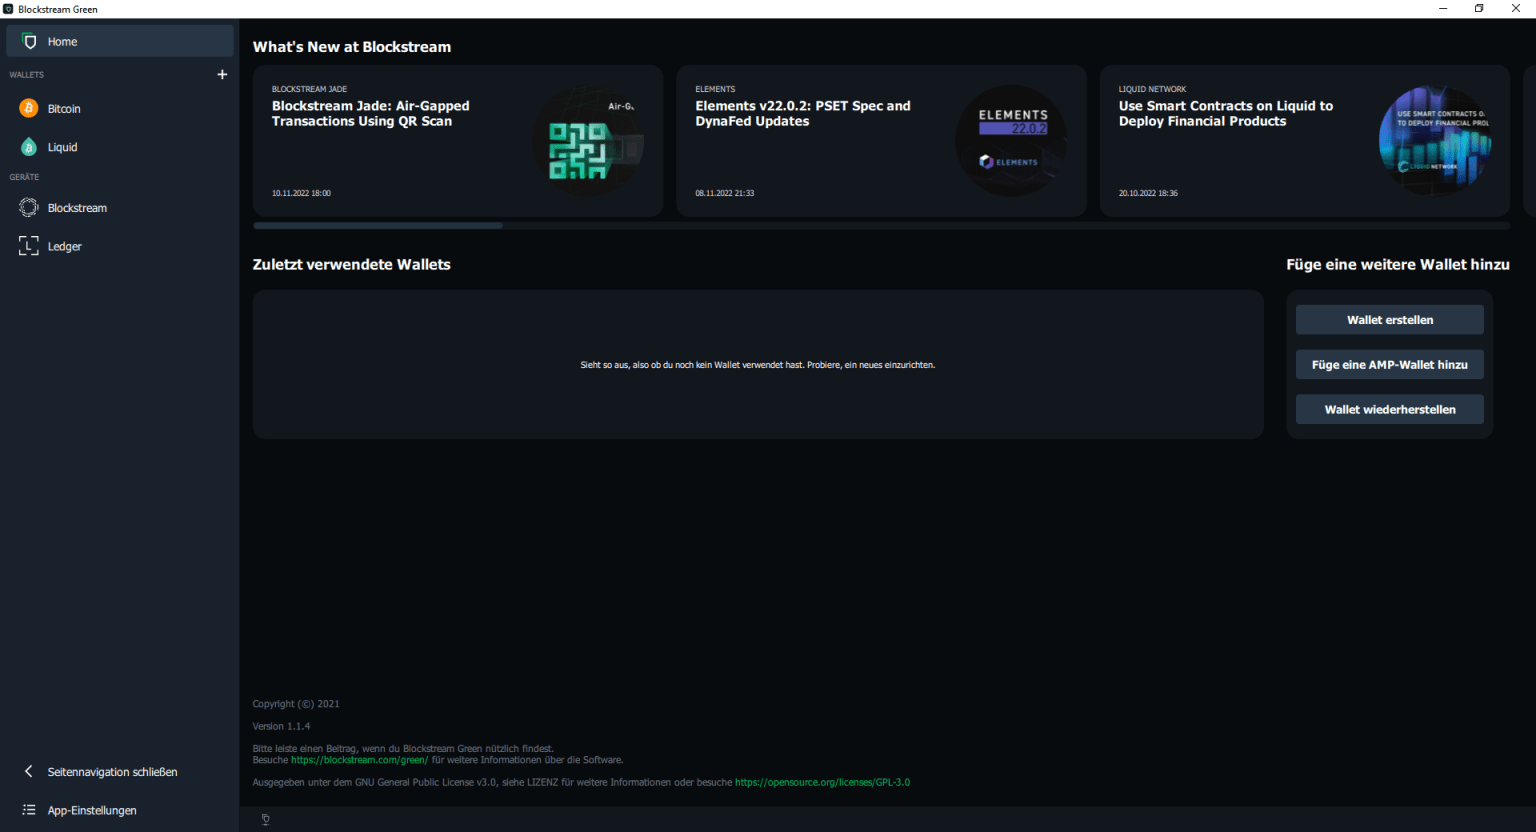
Task: Click Wallet wiederherstellen
Action: 1389,409
